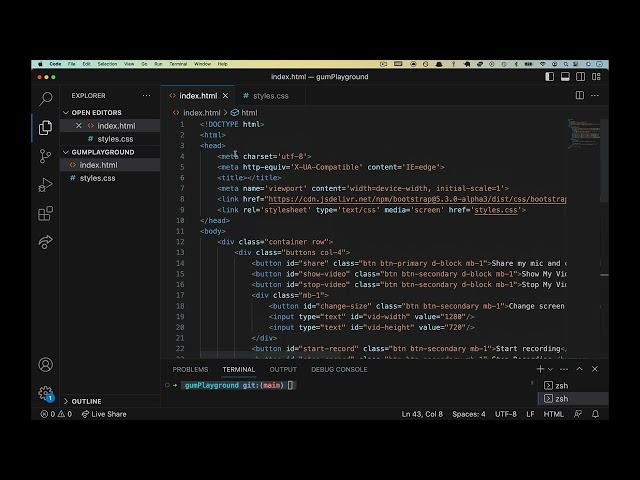
Task: Create a new terminal with plus
Action: (540, 369)
